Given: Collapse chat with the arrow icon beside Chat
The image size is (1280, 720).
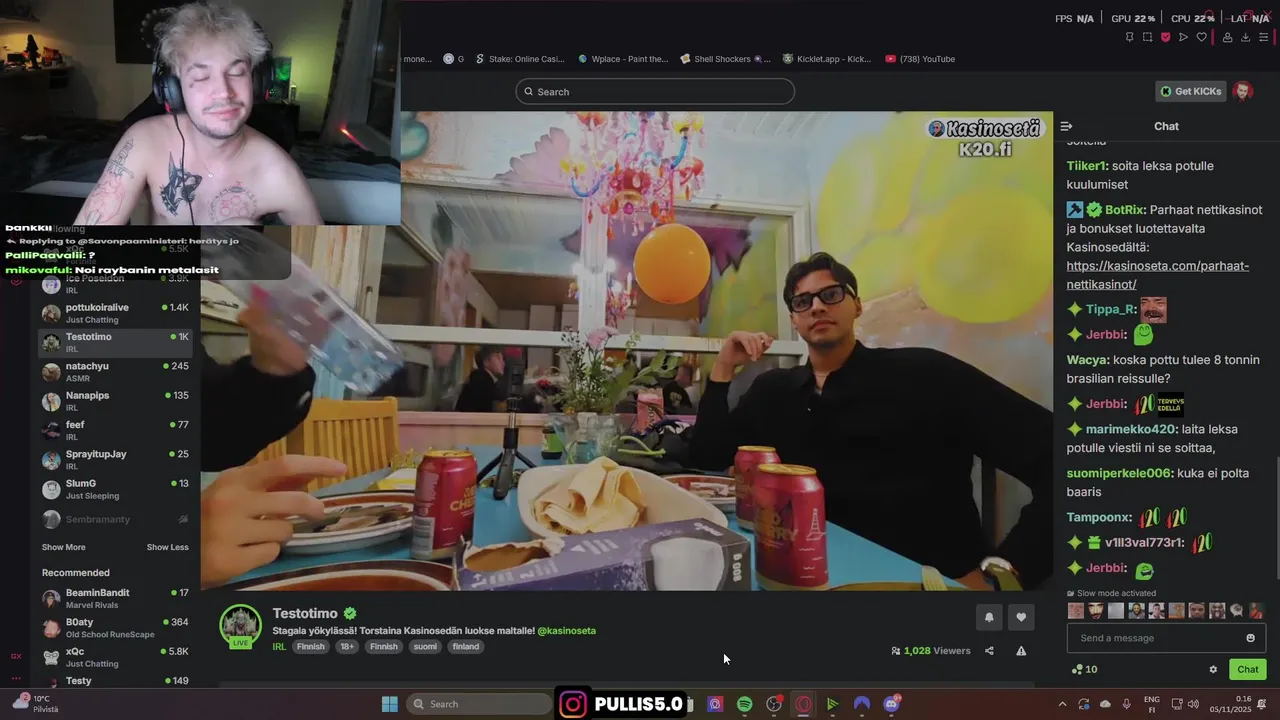Looking at the screenshot, I should 1066,126.
